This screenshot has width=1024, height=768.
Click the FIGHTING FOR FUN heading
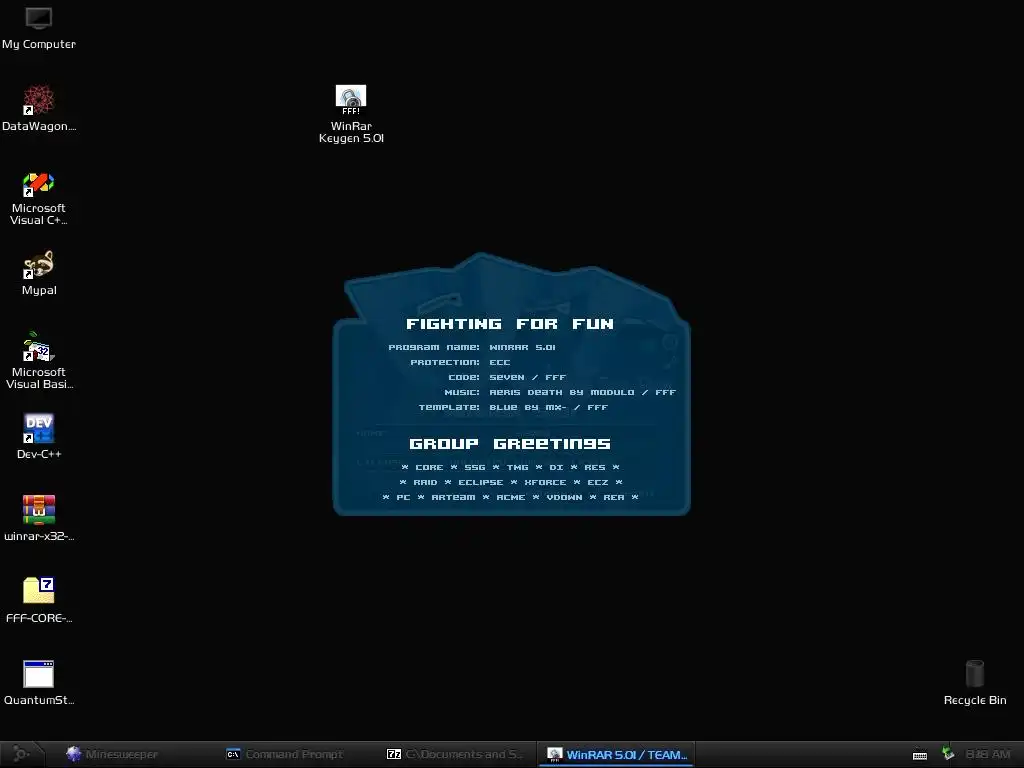click(x=509, y=324)
